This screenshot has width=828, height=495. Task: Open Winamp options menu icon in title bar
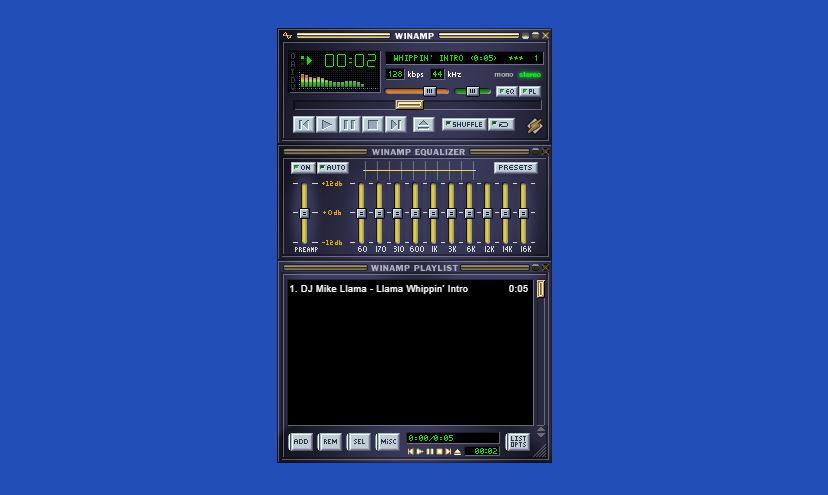[x=288, y=35]
